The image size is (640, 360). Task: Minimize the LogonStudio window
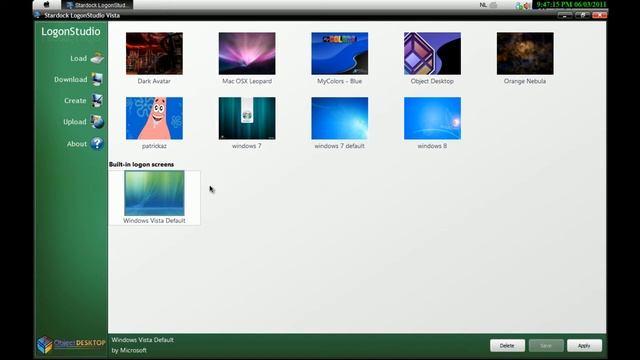(x=565, y=15)
